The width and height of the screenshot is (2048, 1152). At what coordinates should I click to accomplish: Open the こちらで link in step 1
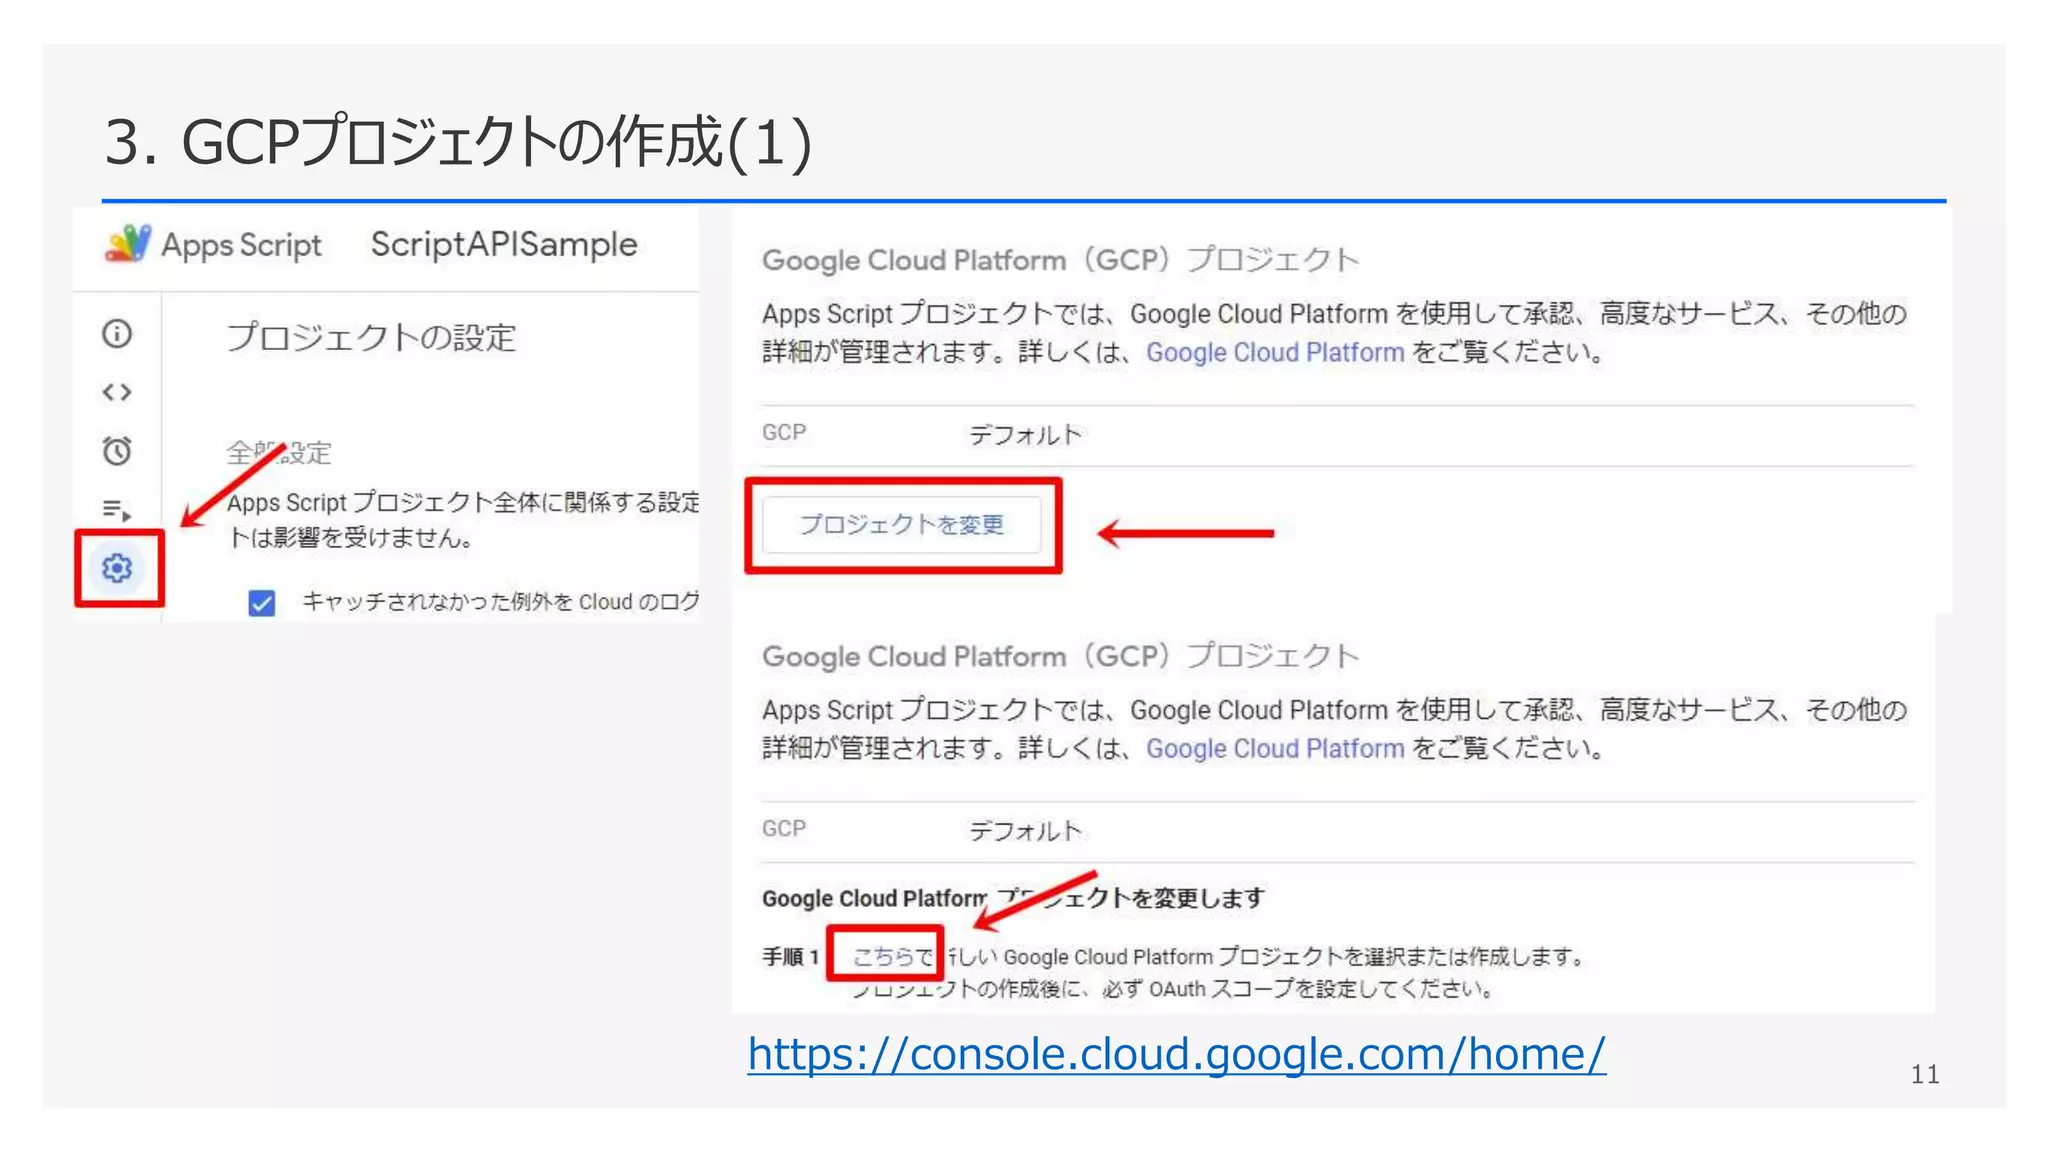tap(891, 956)
